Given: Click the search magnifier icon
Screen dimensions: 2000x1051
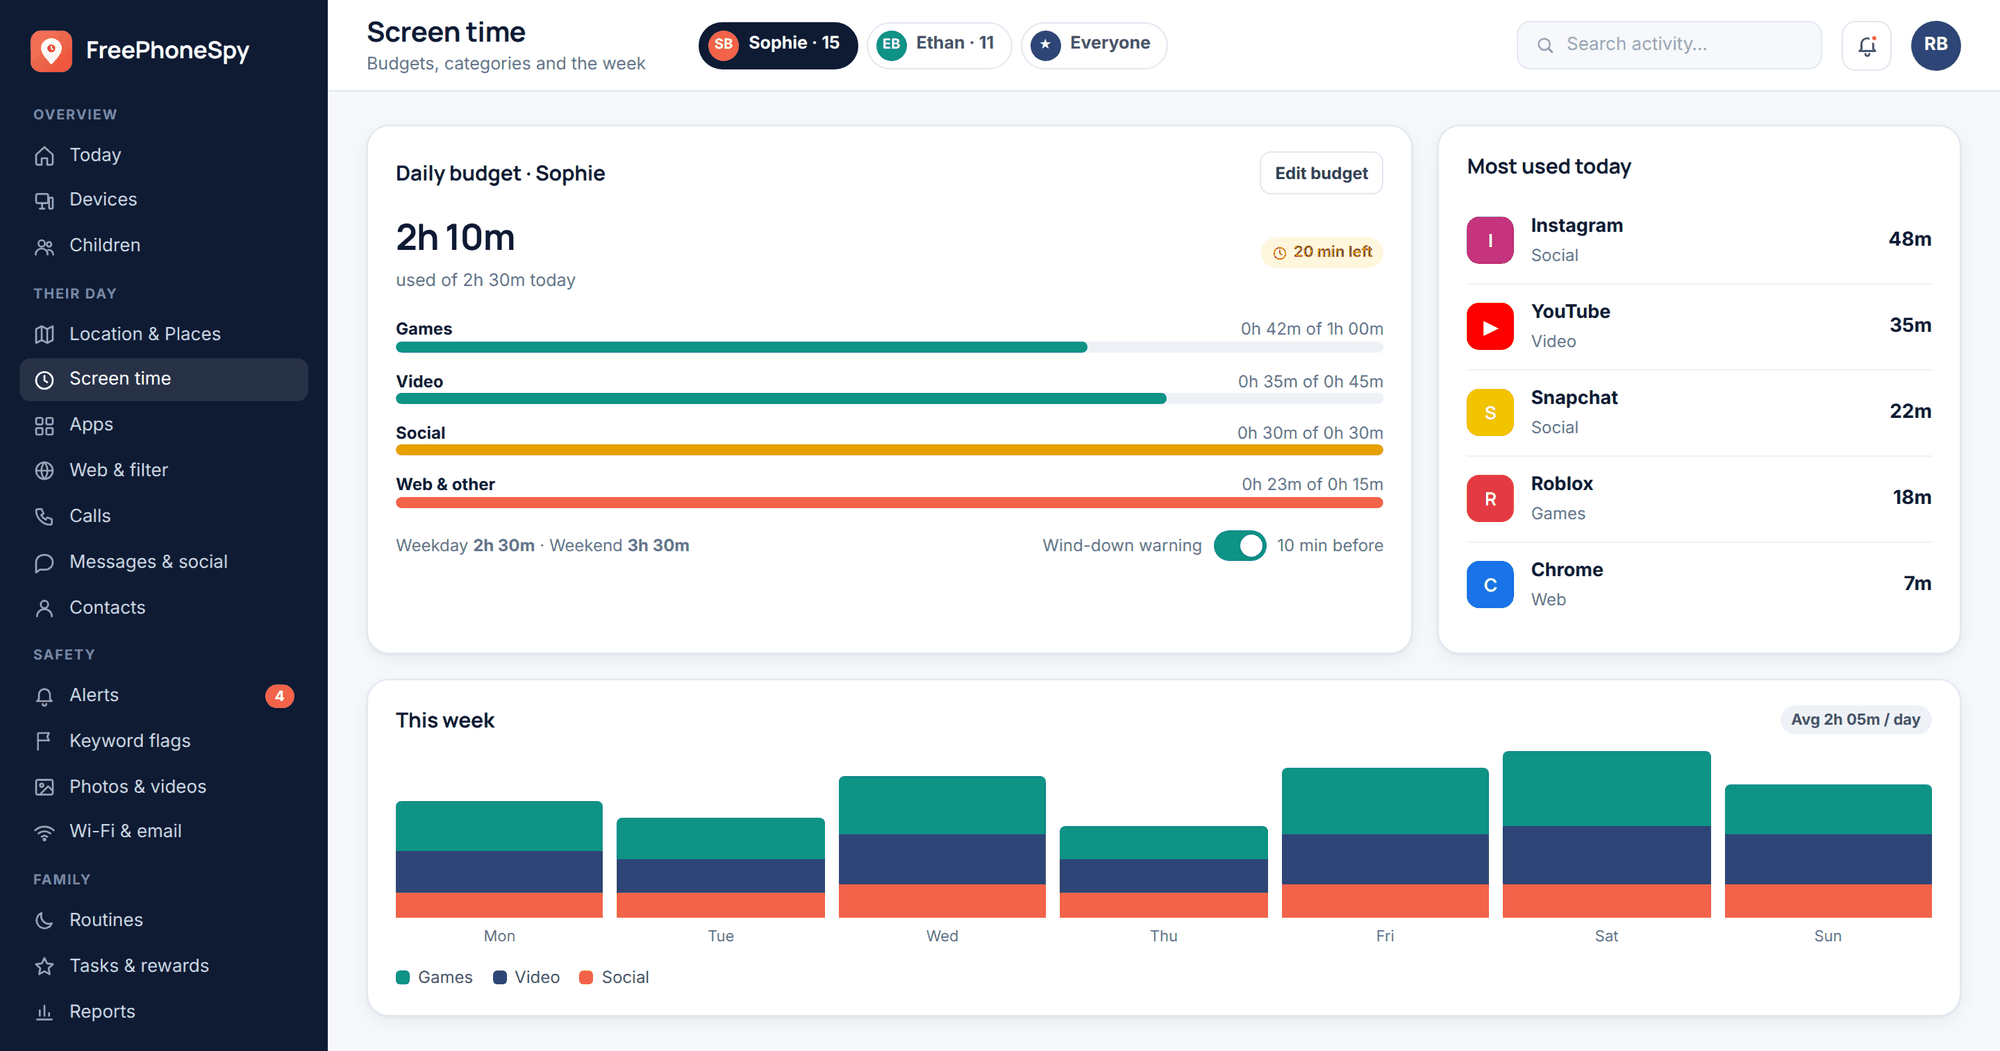Looking at the screenshot, I should 1545,45.
